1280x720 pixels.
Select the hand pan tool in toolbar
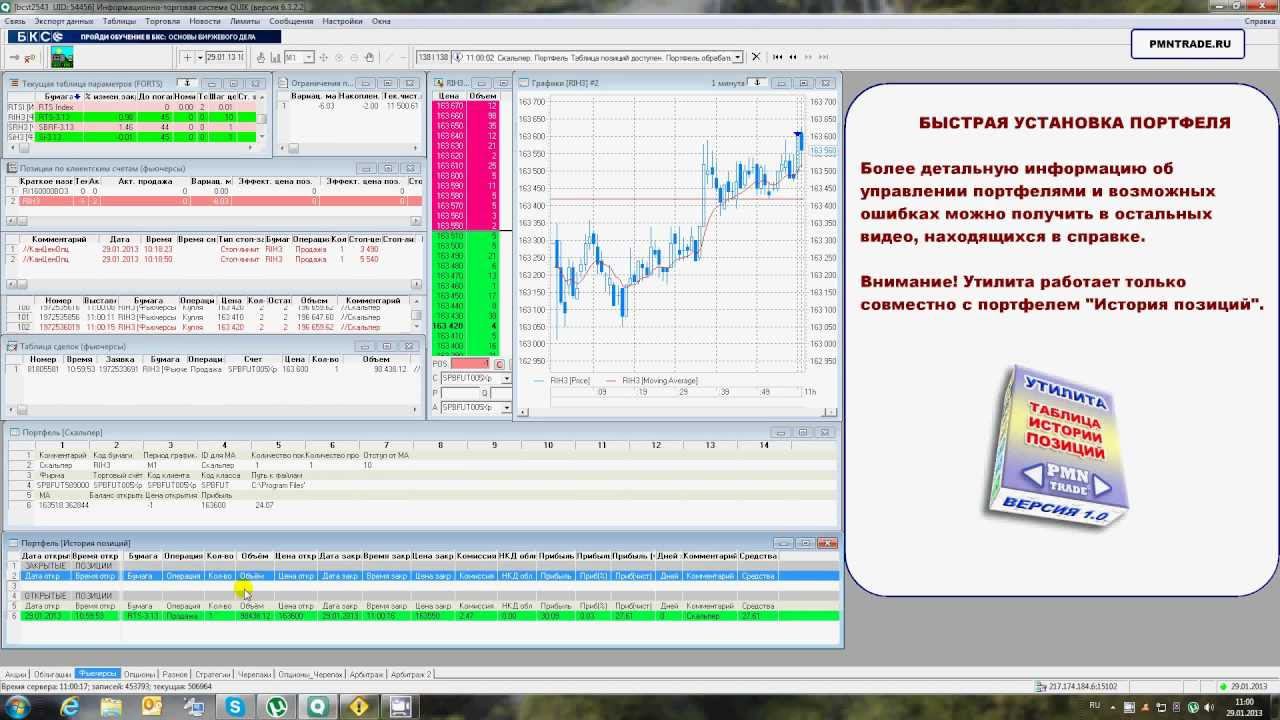pos(369,57)
